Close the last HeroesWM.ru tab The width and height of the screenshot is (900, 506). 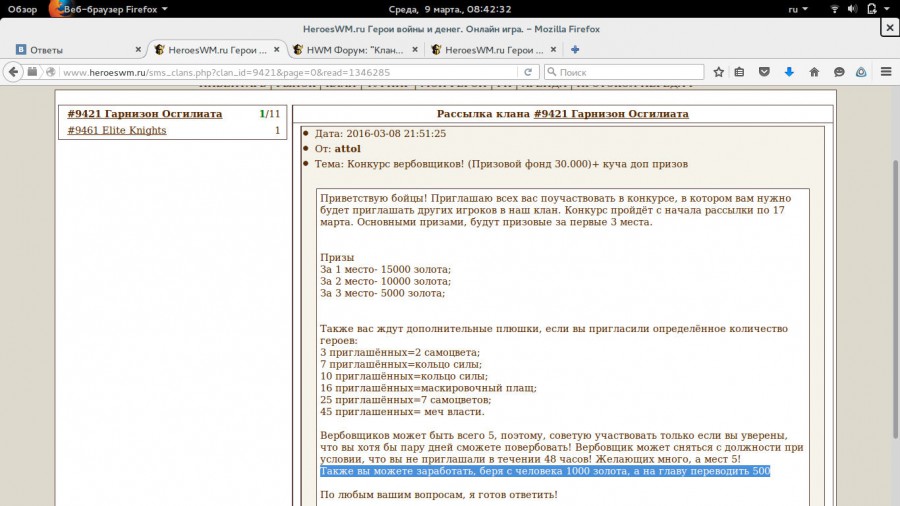pyautogui.click(x=553, y=50)
